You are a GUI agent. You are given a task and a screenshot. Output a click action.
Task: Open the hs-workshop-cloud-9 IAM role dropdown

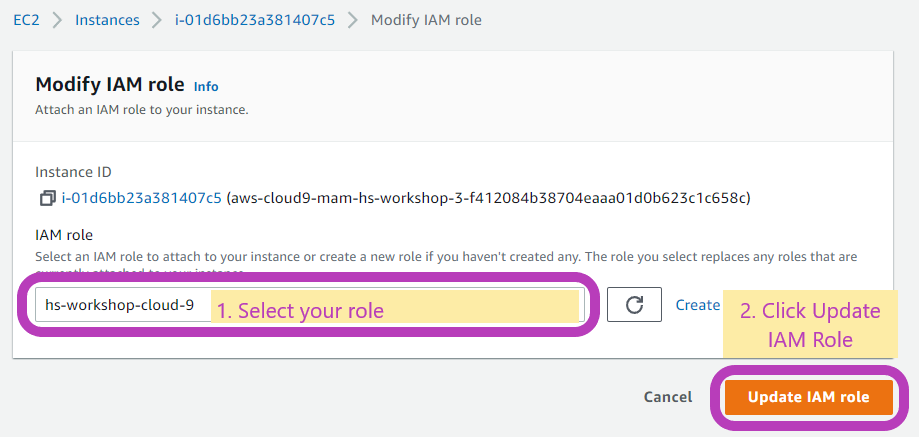click(309, 305)
